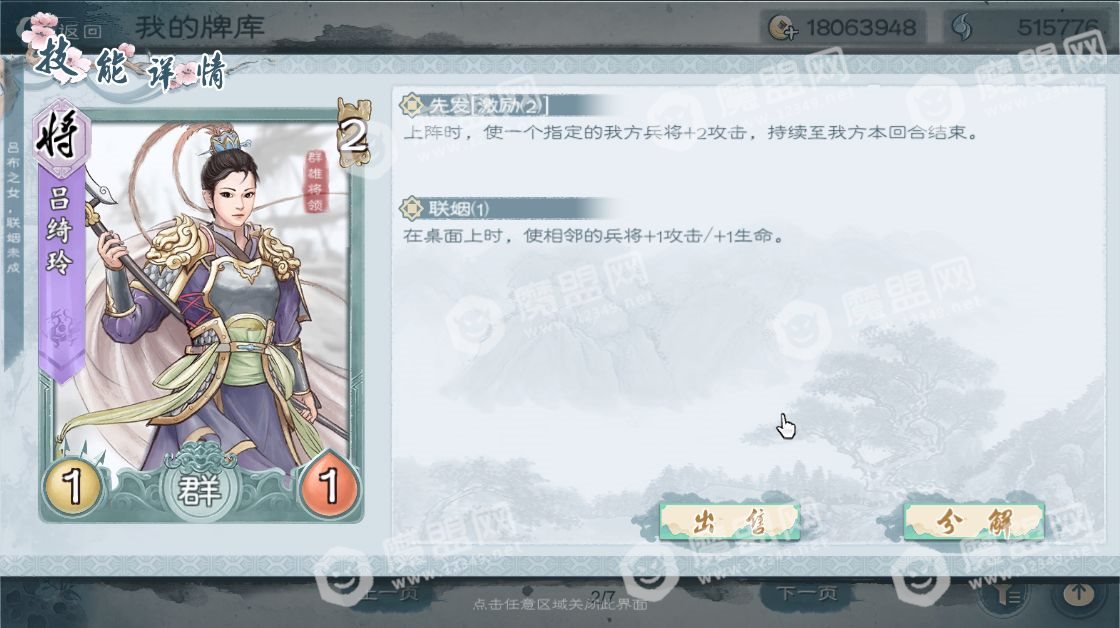Click the 分解 decompose button

(x=974, y=522)
